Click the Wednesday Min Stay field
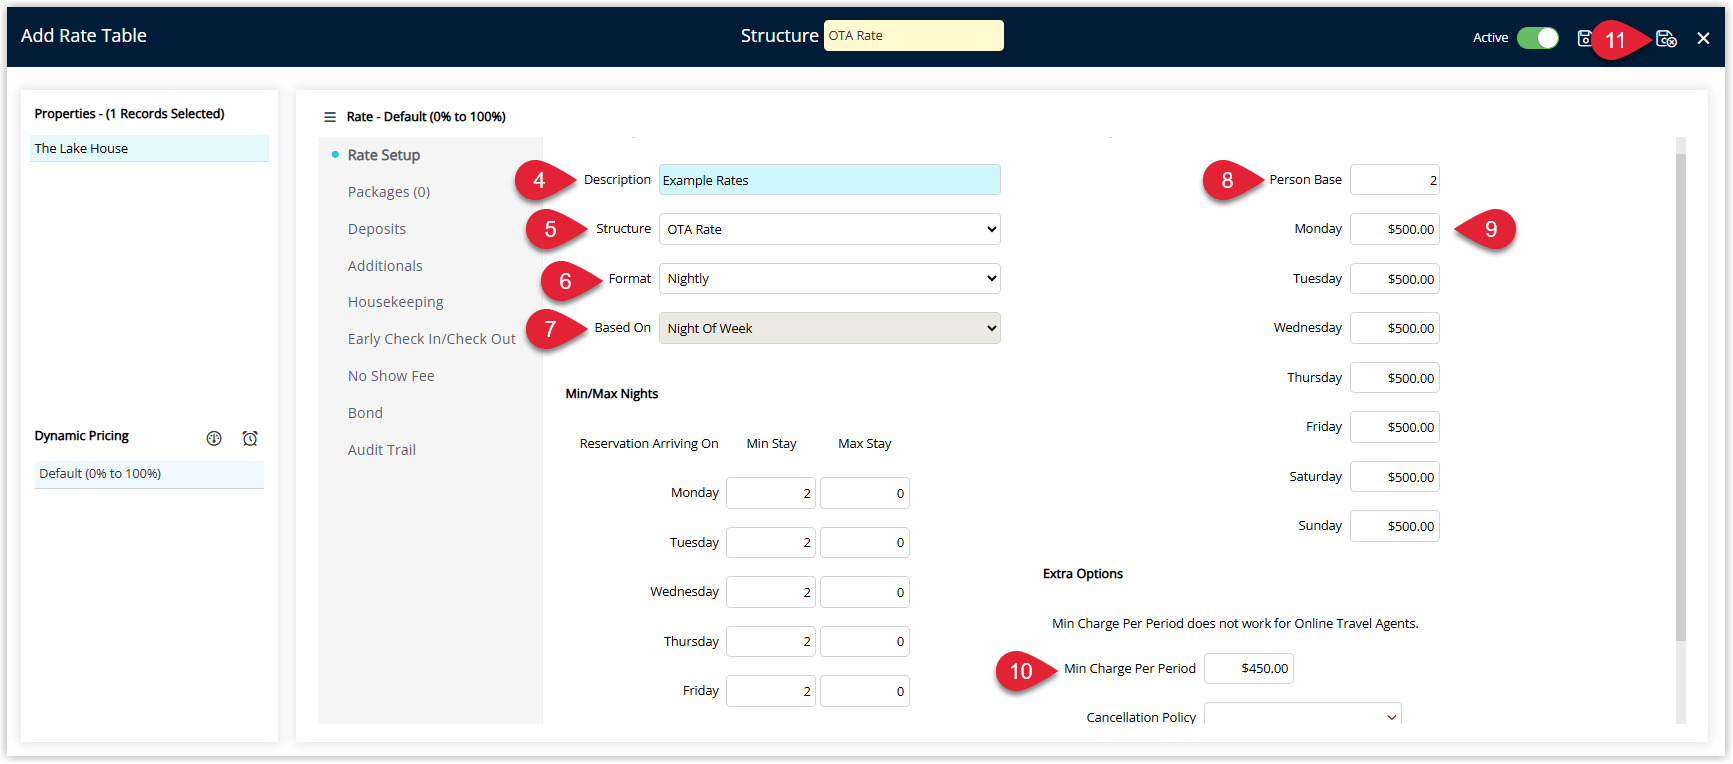Screen dimensions: 1733x764 [x=771, y=592]
